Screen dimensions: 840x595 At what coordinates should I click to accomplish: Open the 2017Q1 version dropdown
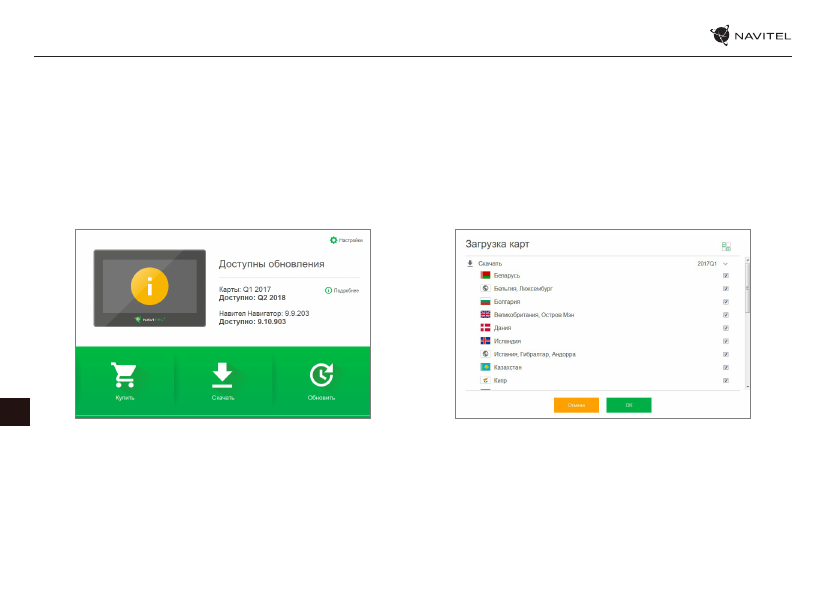point(707,263)
